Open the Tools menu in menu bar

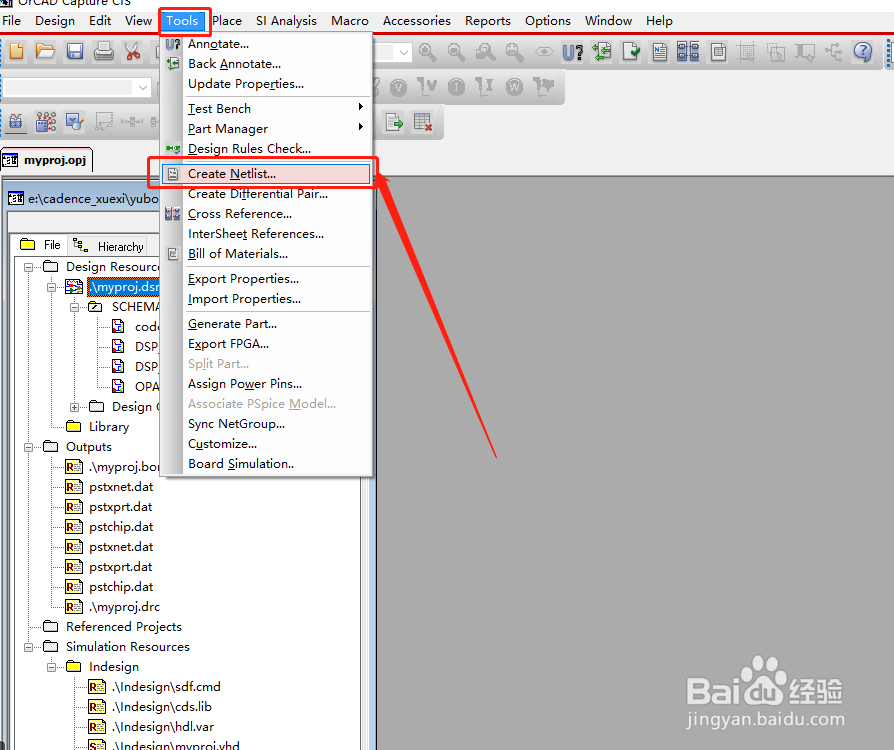tap(182, 21)
